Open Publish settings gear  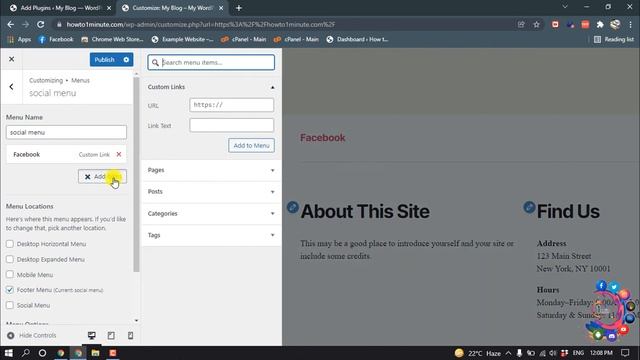[126, 60]
